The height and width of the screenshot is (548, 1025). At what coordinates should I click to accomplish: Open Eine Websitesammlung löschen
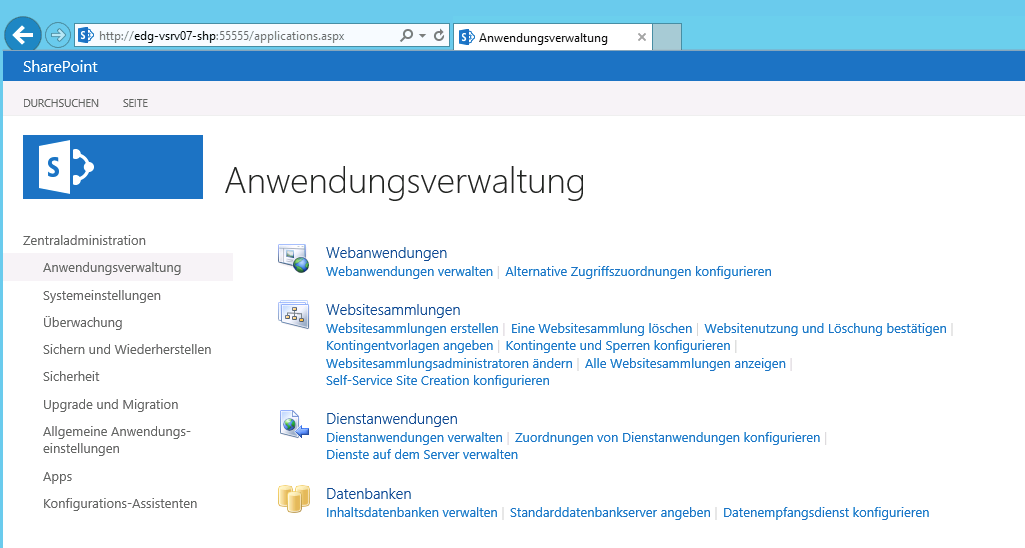pyautogui.click(x=601, y=328)
